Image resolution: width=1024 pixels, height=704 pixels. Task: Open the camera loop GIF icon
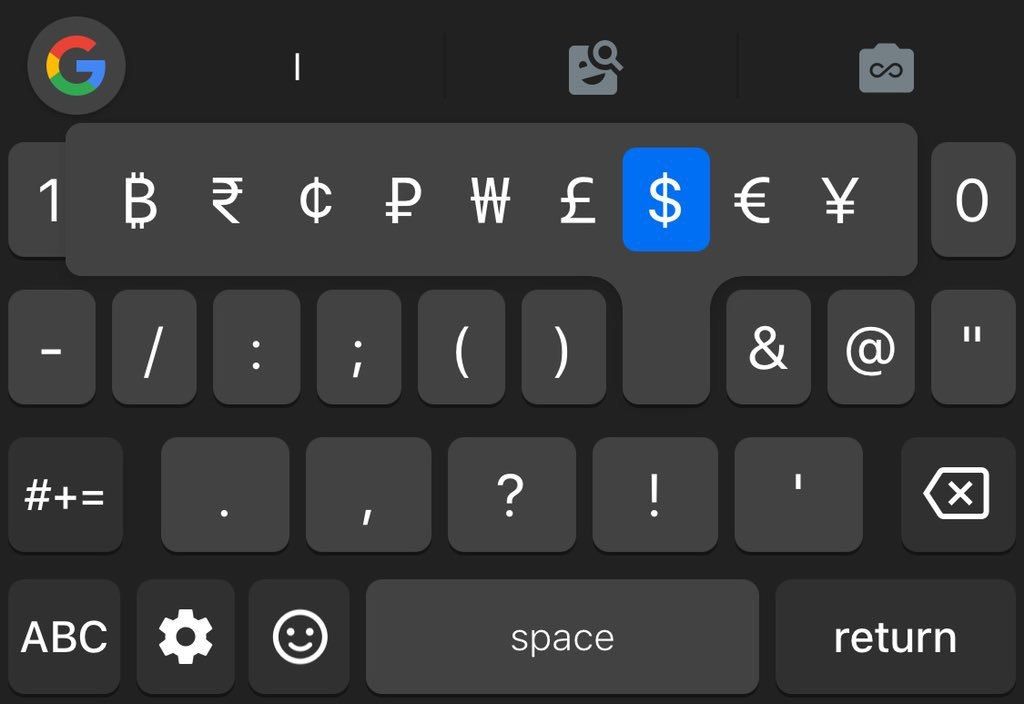point(886,68)
